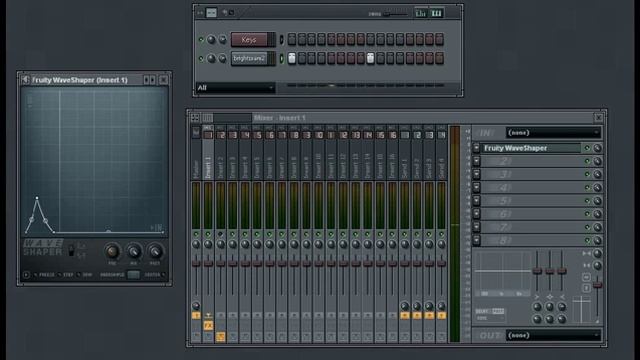
Task: Expand the Fruity WaveShaper slot menu arrow
Action: click(x=476, y=148)
